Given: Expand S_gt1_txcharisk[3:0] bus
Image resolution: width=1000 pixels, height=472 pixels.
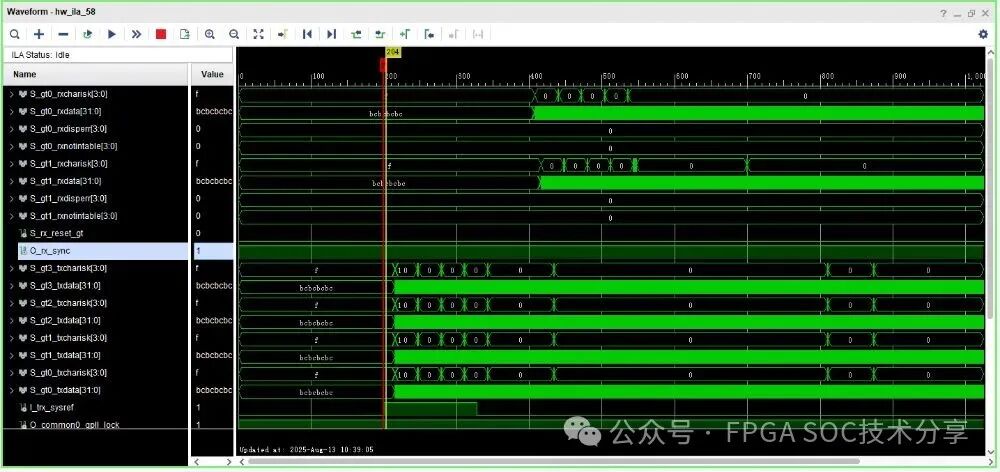Looking at the screenshot, I should [x=11, y=338].
